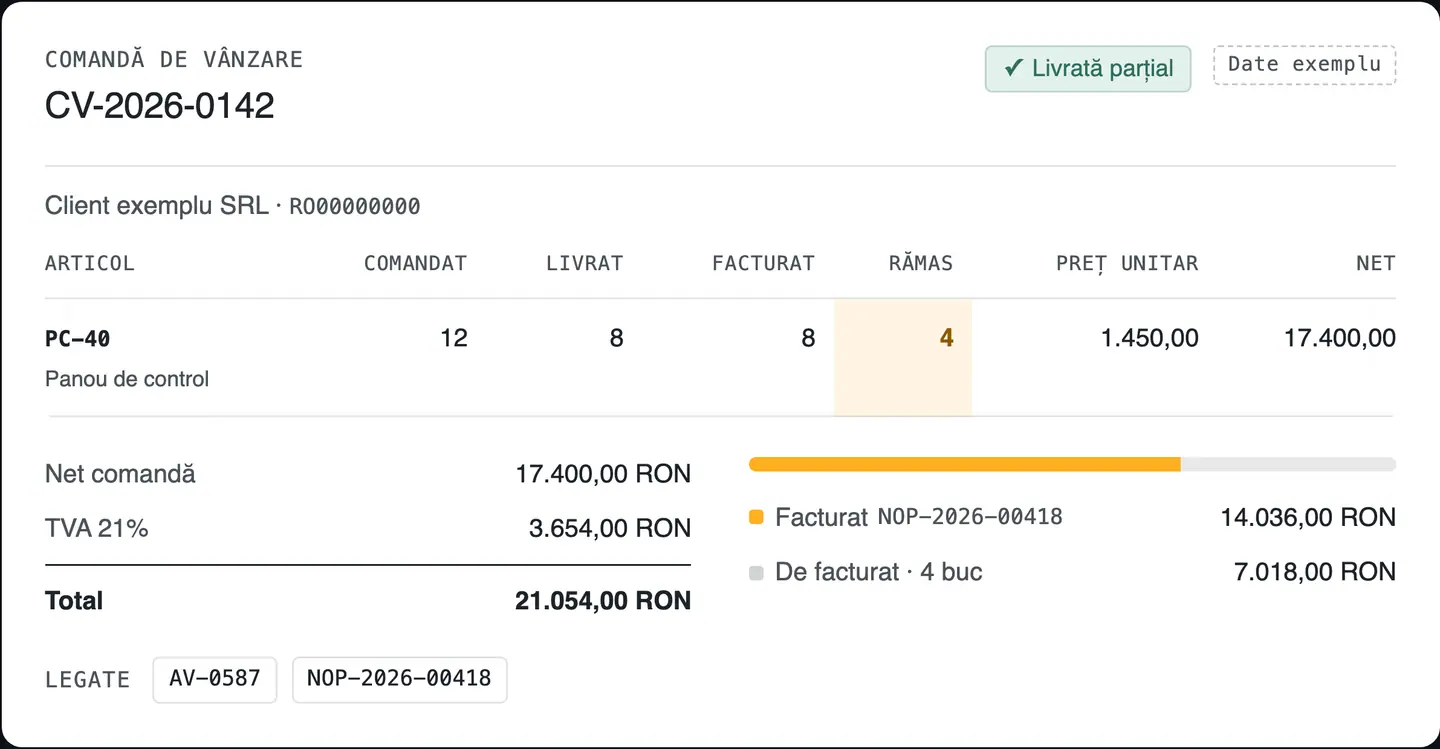Screen dimensions: 1440x749
Task: Click the ordered quantity 12
Action: point(454,338)
